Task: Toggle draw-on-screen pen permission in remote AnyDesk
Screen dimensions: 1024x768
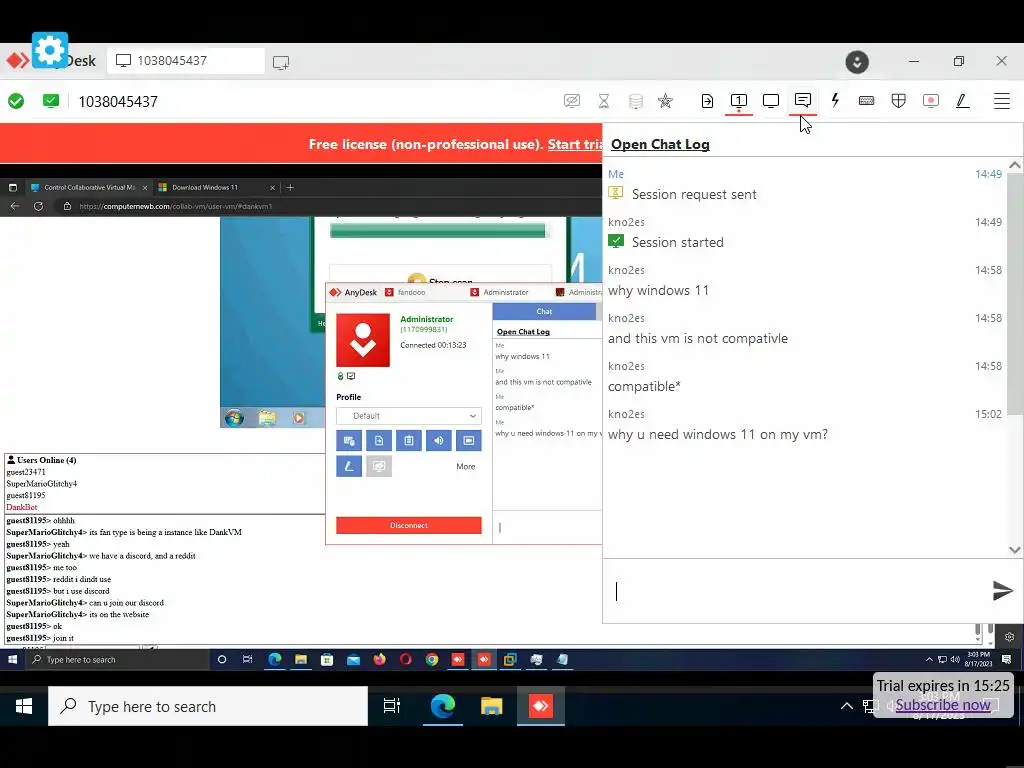Action: [349, 466]
